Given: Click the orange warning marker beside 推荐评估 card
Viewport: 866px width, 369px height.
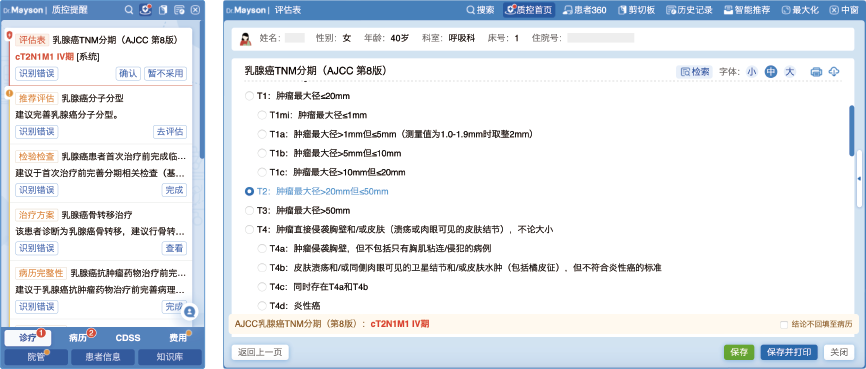Looking at the screenshot, I should tap(8, 93).
